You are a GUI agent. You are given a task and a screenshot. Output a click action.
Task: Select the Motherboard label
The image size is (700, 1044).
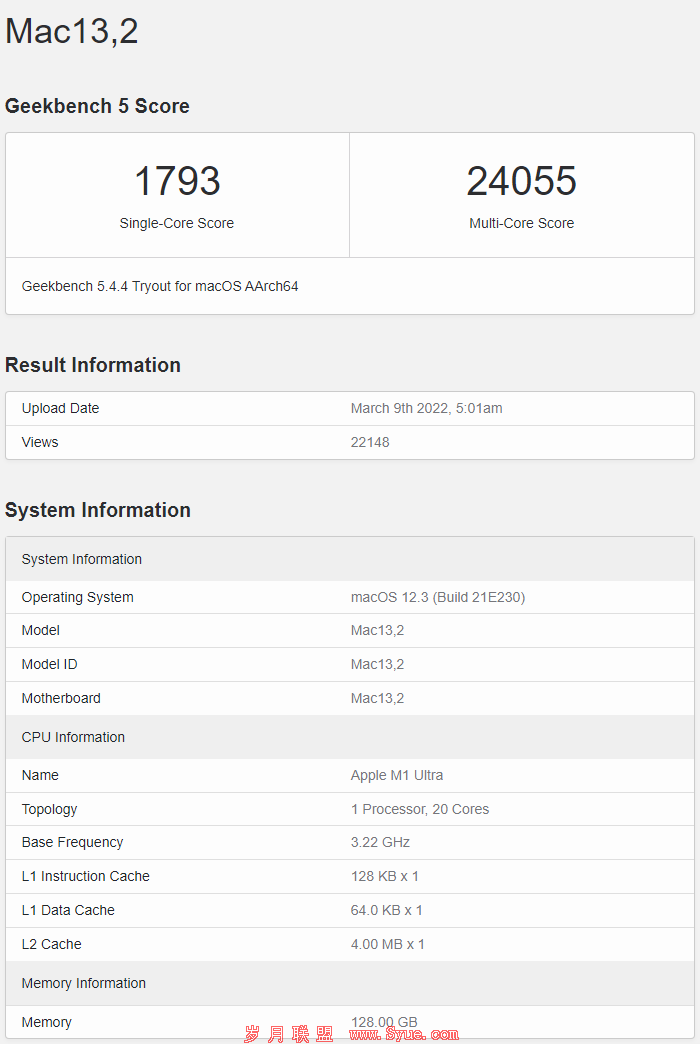click(x=61, y=698)
